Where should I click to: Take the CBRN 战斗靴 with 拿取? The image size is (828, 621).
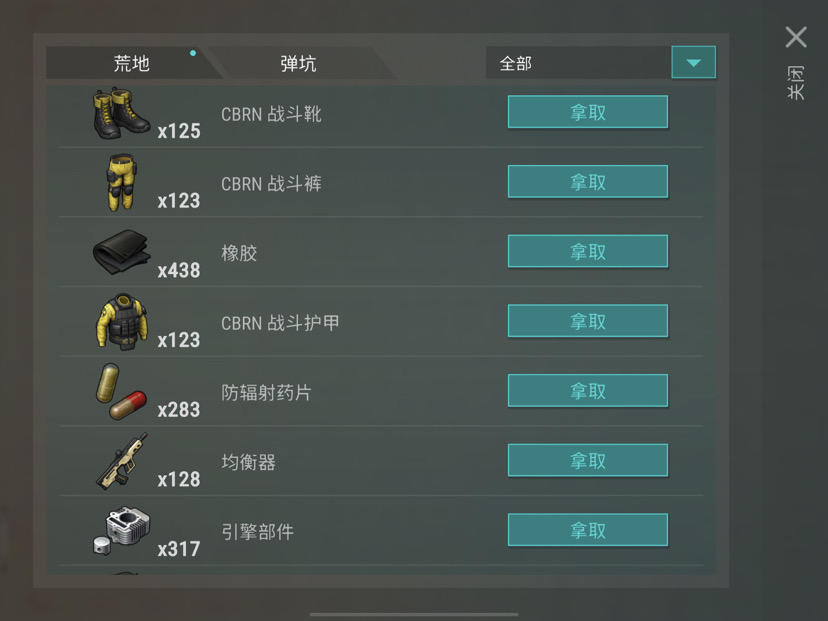(x=588, y=112)
